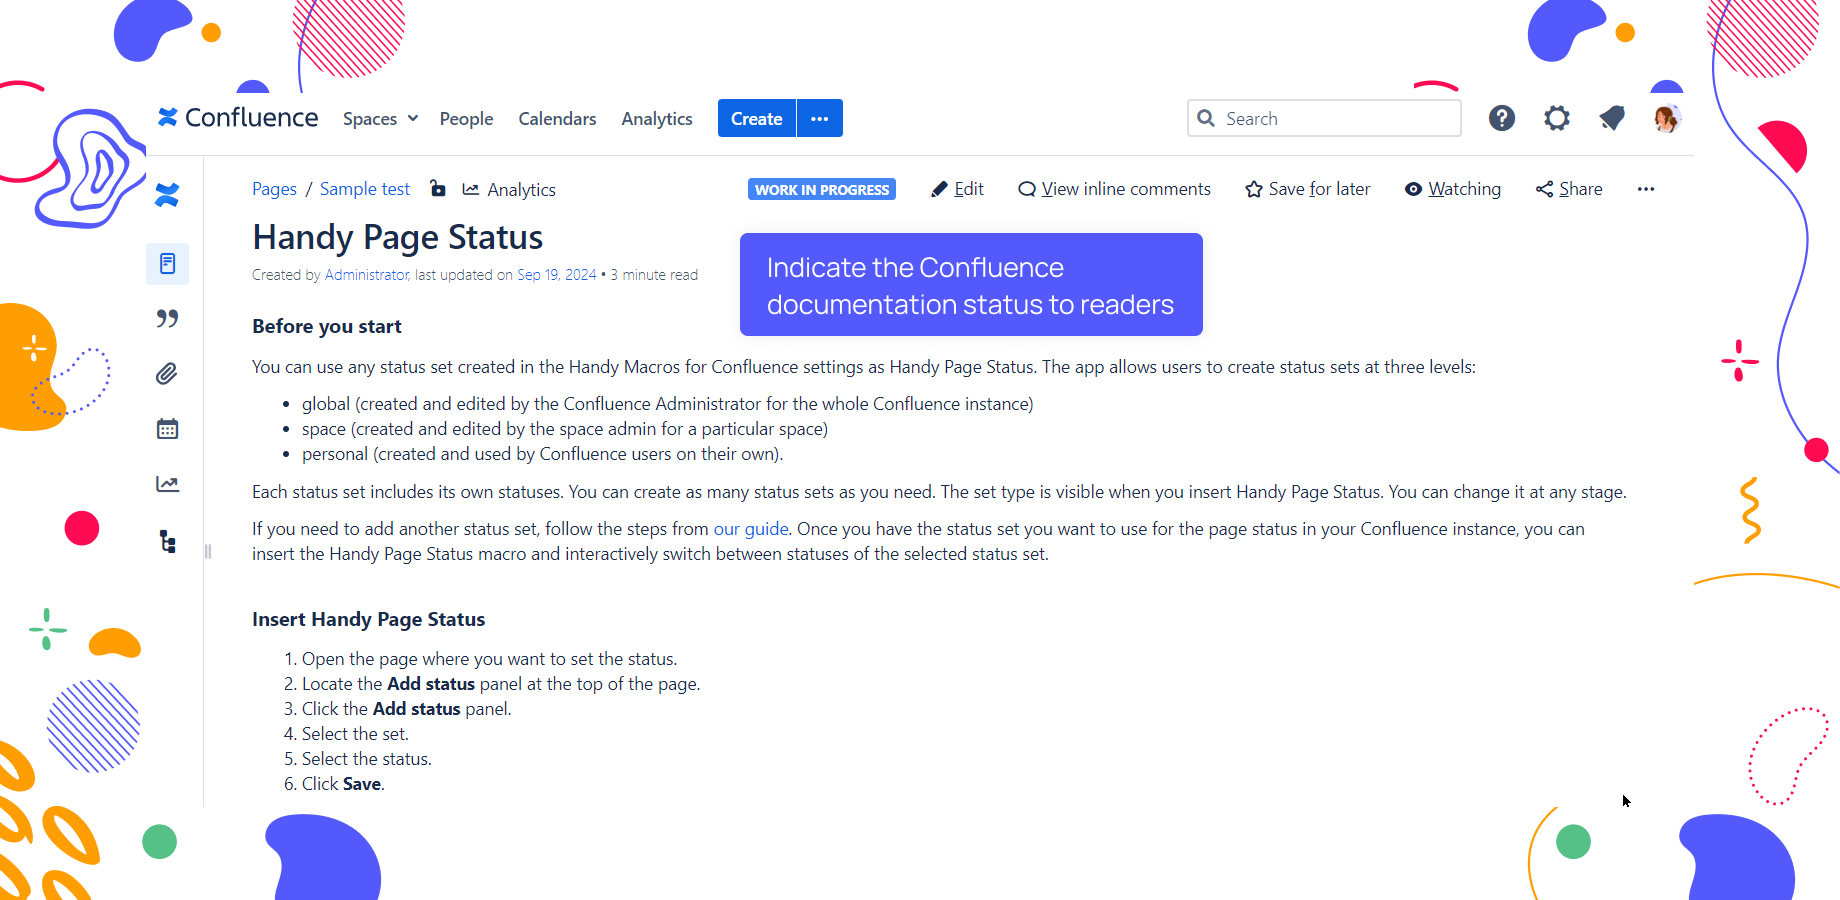The width and height of the screenshot is (1840, 900).
Task: Open the page tree icon in sidebar
Action: pyautogui.click(x=167, y=542)
